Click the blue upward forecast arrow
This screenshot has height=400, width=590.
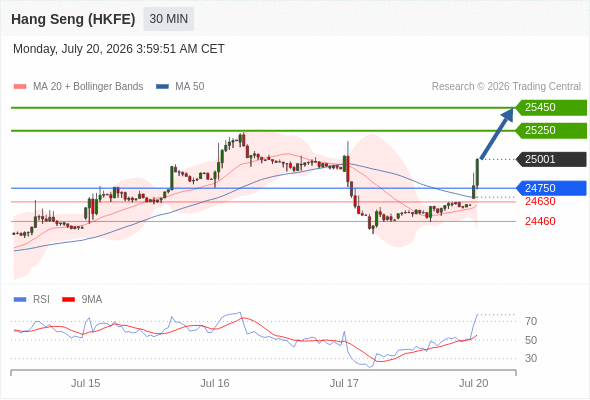click(497, 134)
